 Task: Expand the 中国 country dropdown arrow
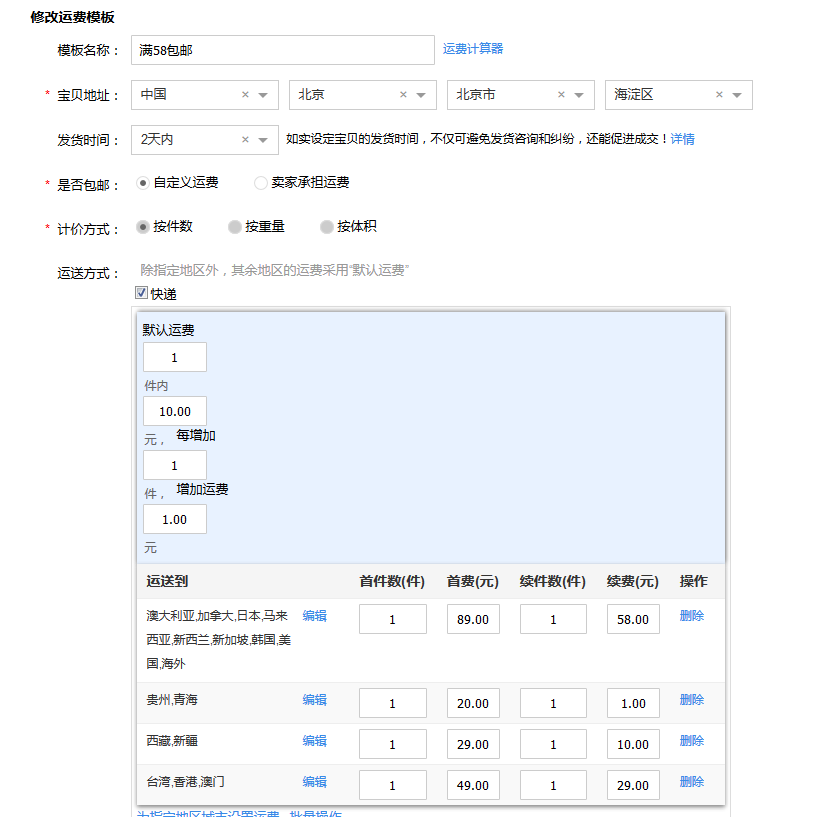[x=263, y=95]
